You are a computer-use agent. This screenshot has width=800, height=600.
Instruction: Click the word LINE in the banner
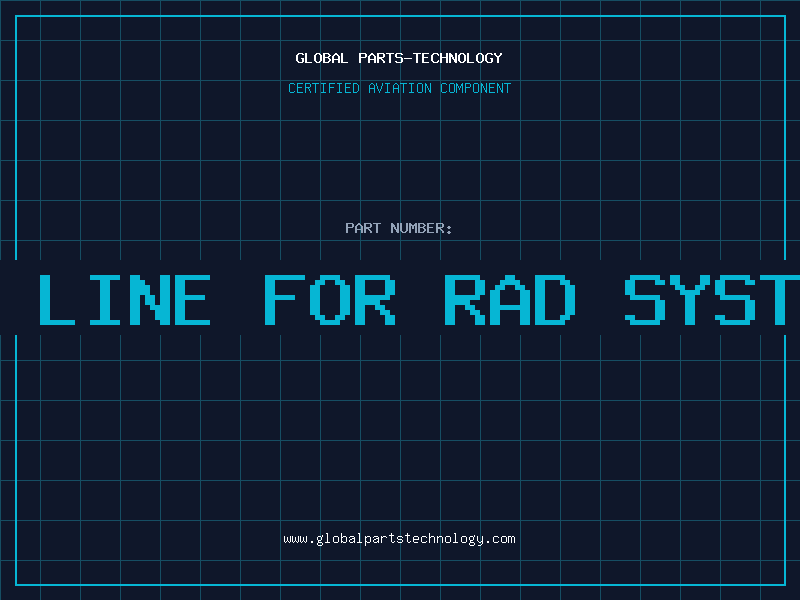point(124,299)
